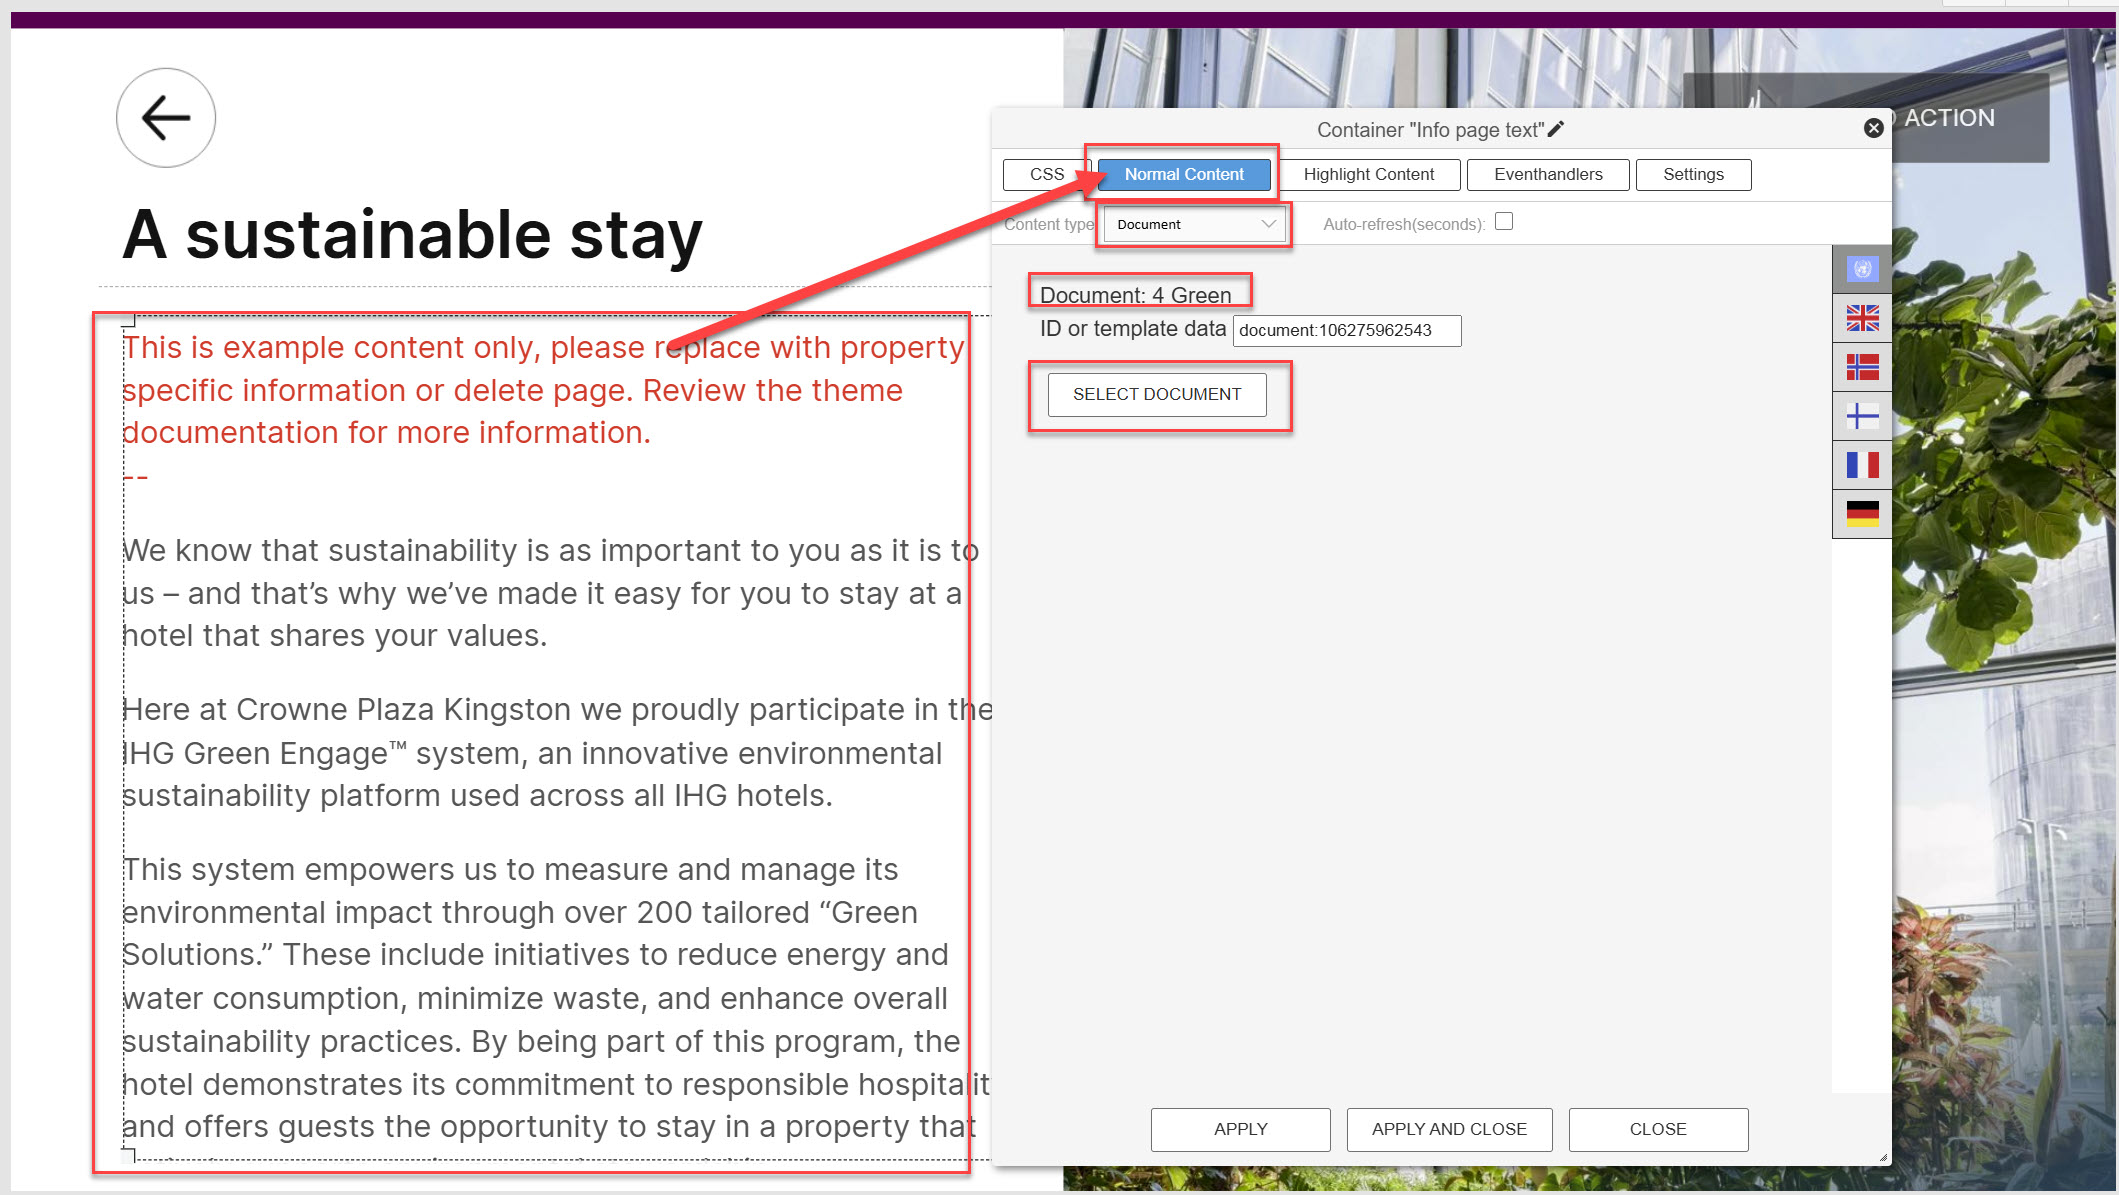Image resolution: width=2119 pixels, height=1195 pixels.
Task: Open the Highlight Content tab
Action: (1368, 174)
